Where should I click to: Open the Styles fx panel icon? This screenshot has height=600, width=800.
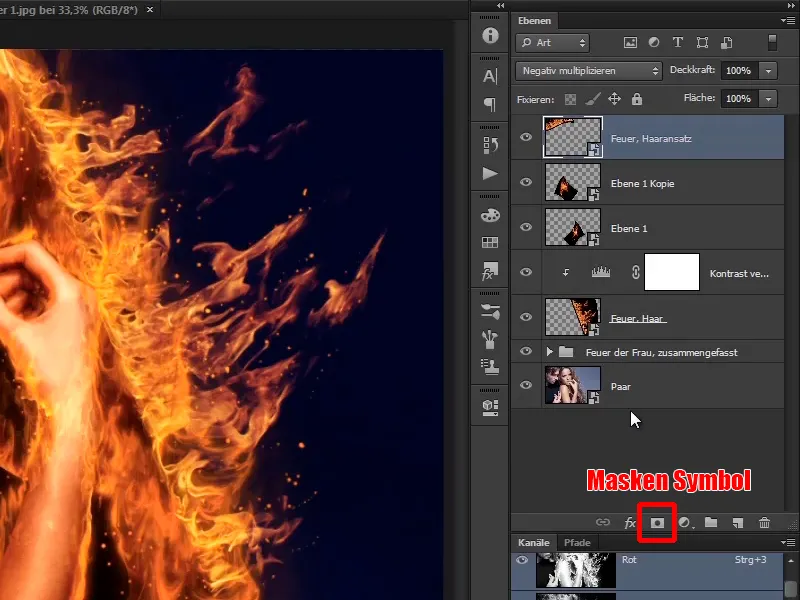coord(490,271)
